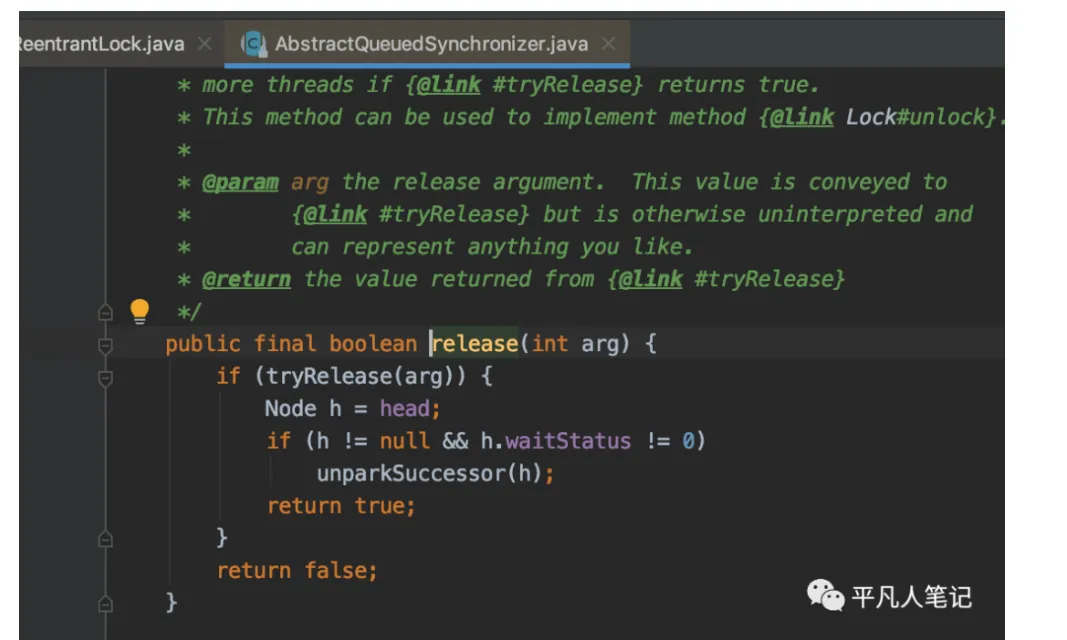Image resolution: width=1067 pixels, height=640 pixels.
Task: Click the tryRelease(arg) call
Action: click(359, 376)
